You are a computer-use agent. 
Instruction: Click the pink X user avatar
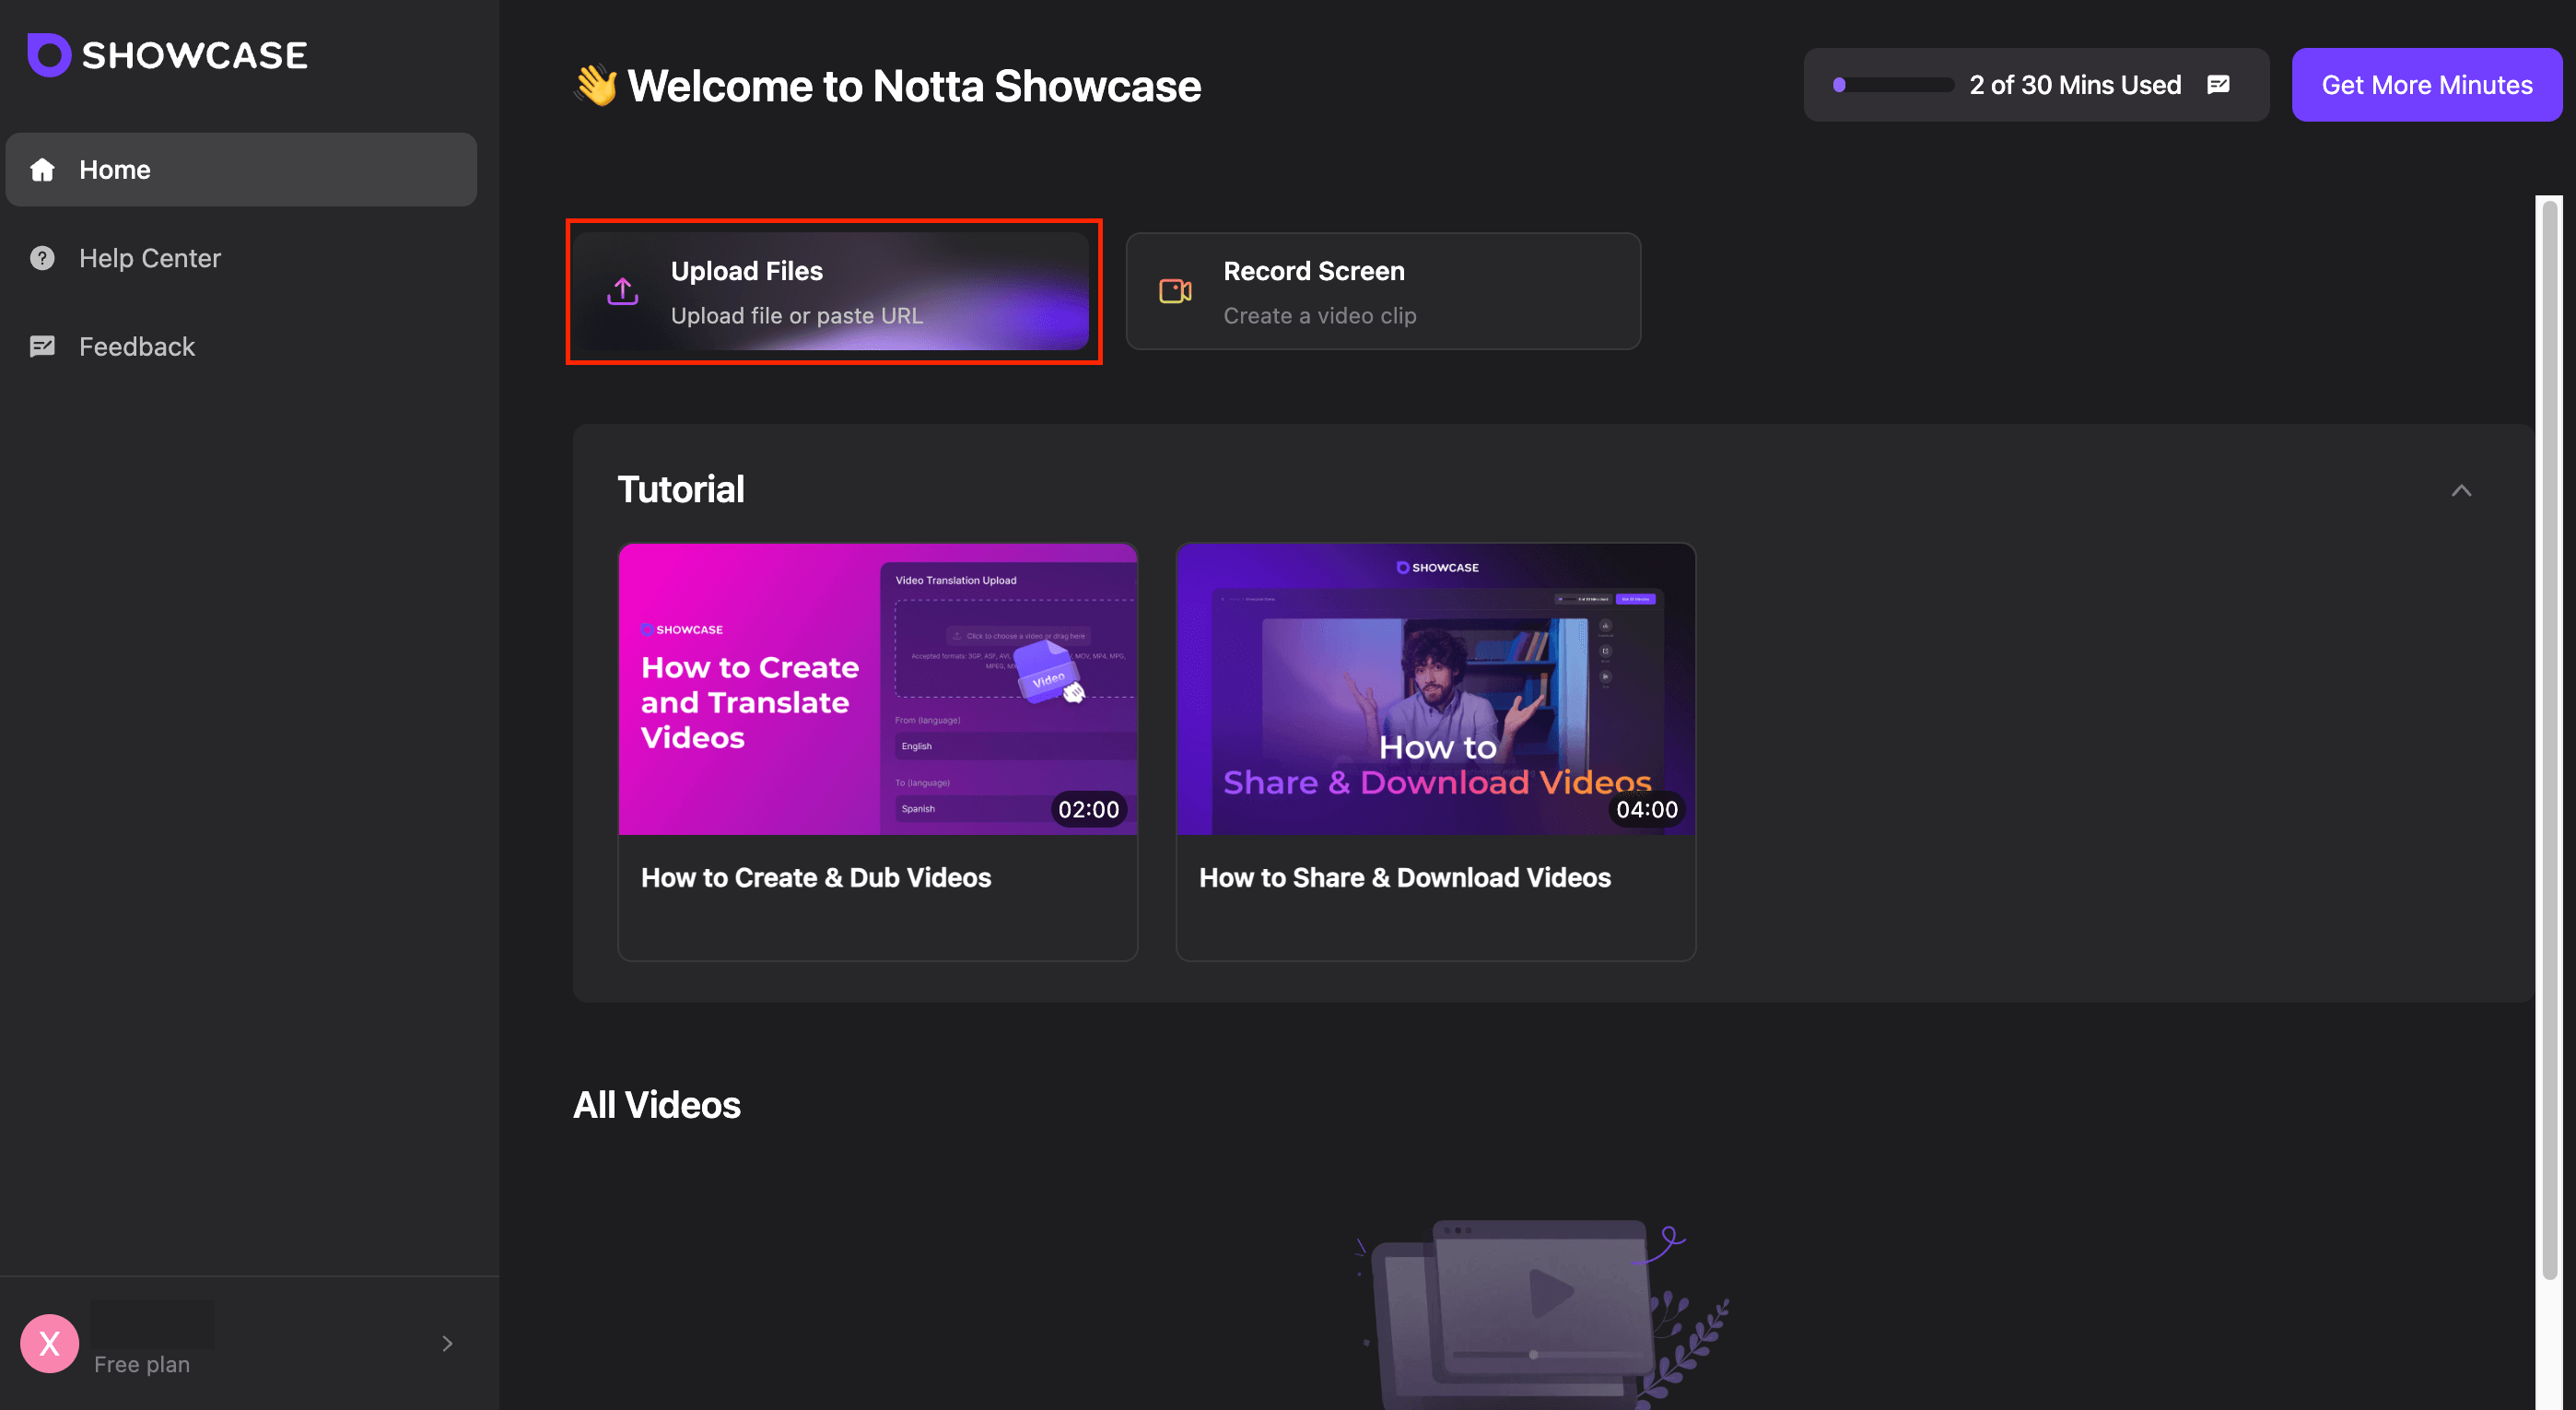pos(49,1343)
